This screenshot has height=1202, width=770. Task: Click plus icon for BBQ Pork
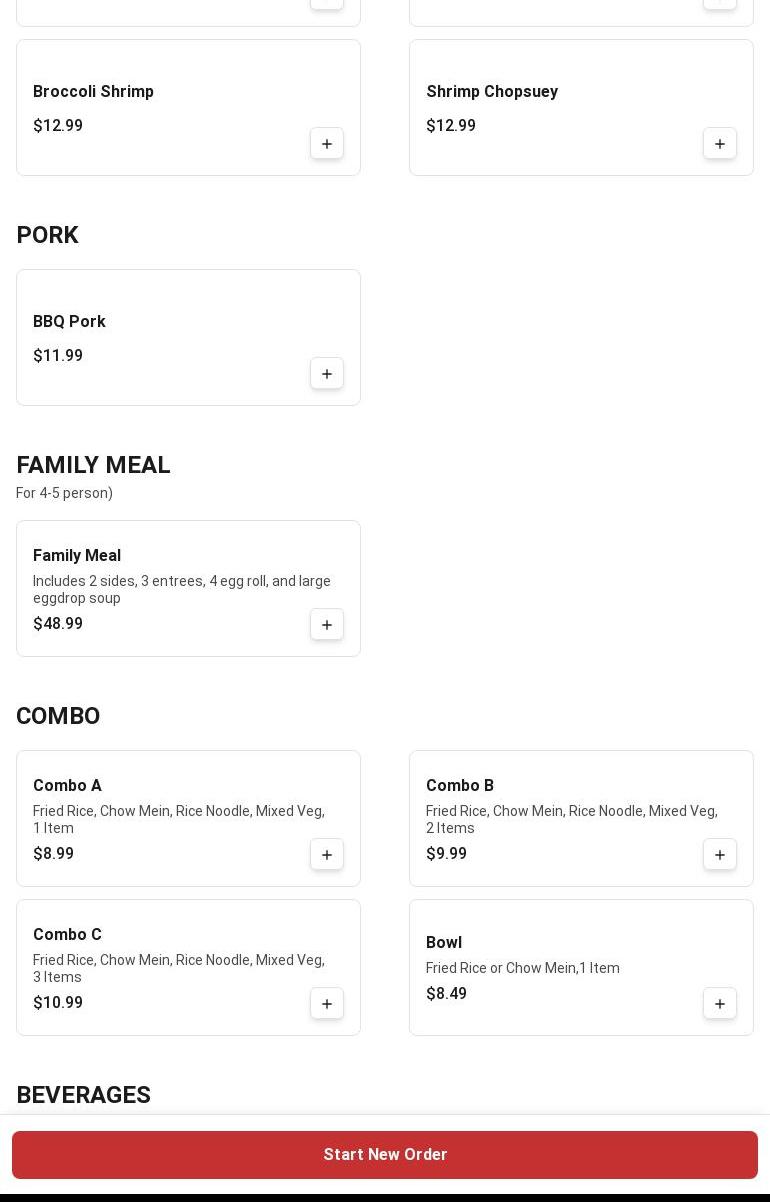(x=327, y=374)
